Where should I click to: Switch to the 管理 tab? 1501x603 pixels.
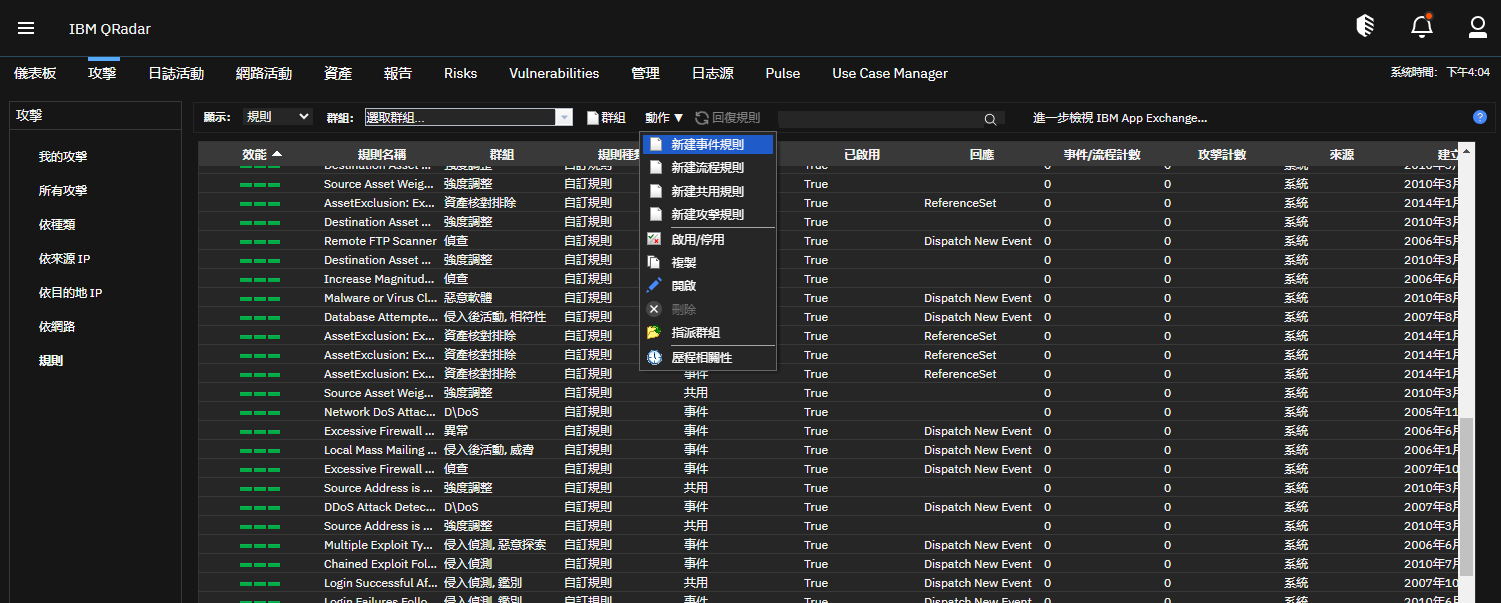pos(646,73)
